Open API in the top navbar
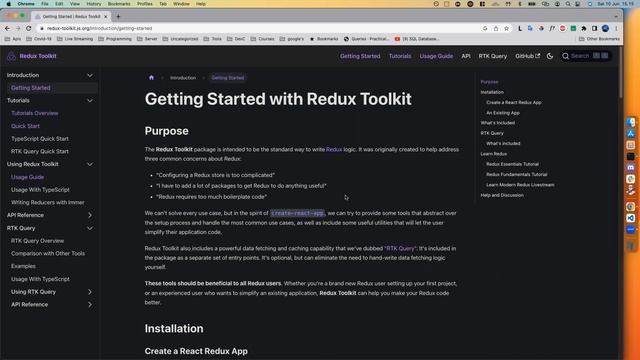The width and height of the screenshot is (640, 360). click(466, 56)
